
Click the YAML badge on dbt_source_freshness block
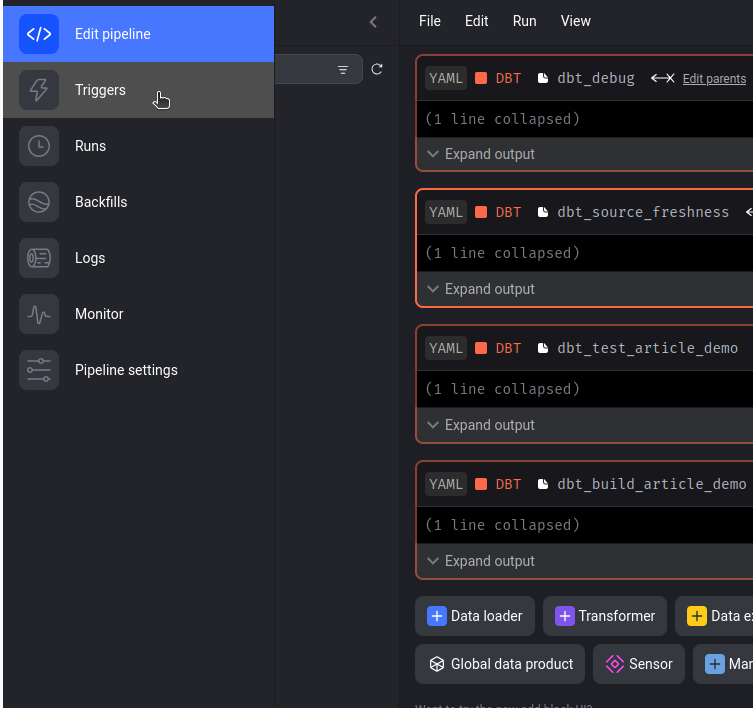(x=446, y=212)
